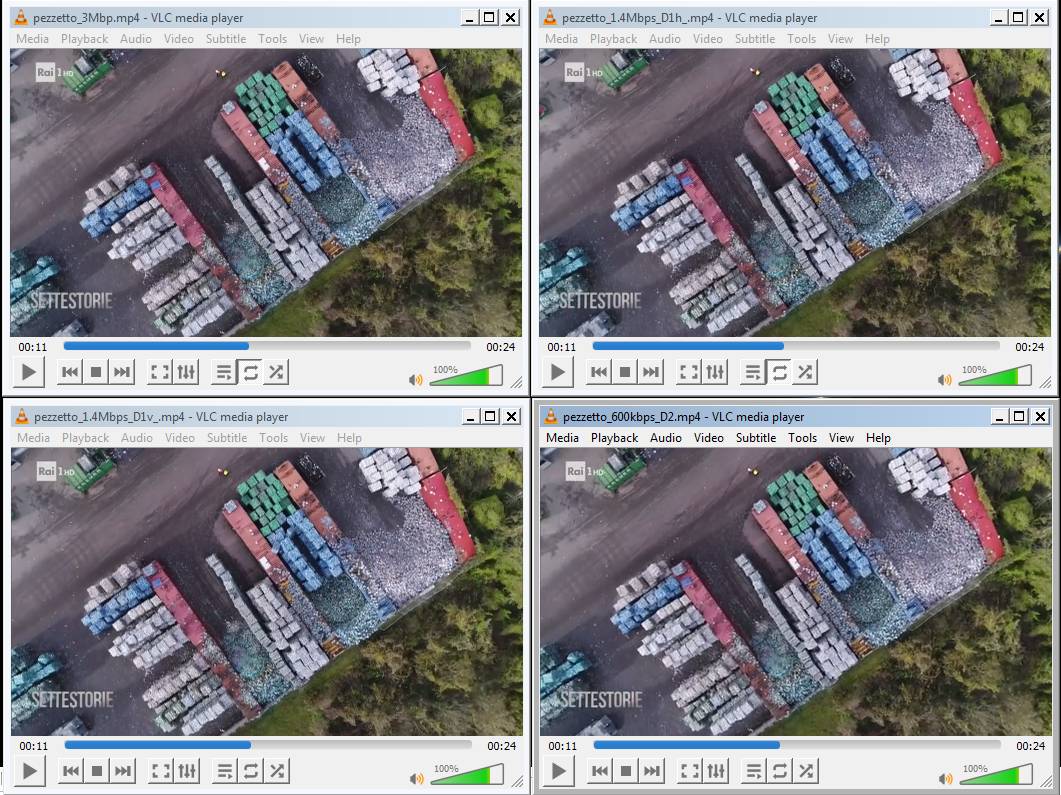Toggle loop mode in pezzetto_1.4Mbps_D1h_ window
Screen dimensions: 1061x795
click(x=780, y=372)
